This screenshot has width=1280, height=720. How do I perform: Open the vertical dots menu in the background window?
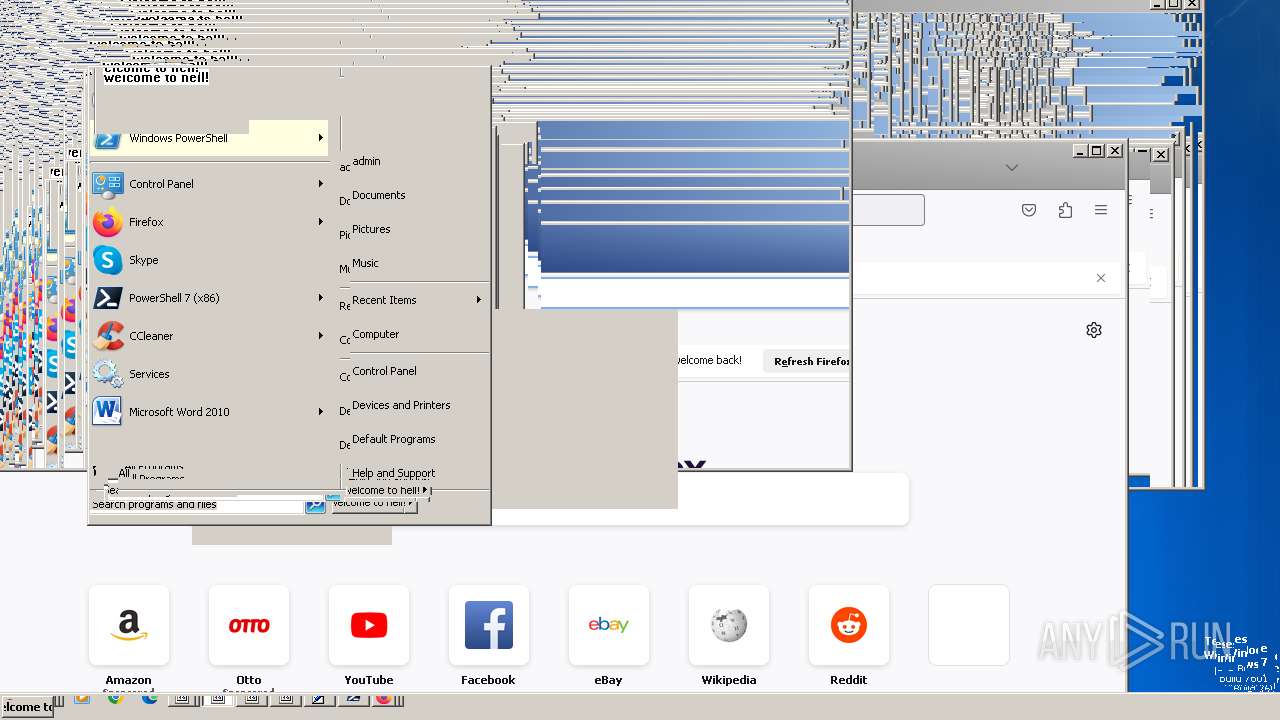pyautogui.click(x=1152, y=214)
